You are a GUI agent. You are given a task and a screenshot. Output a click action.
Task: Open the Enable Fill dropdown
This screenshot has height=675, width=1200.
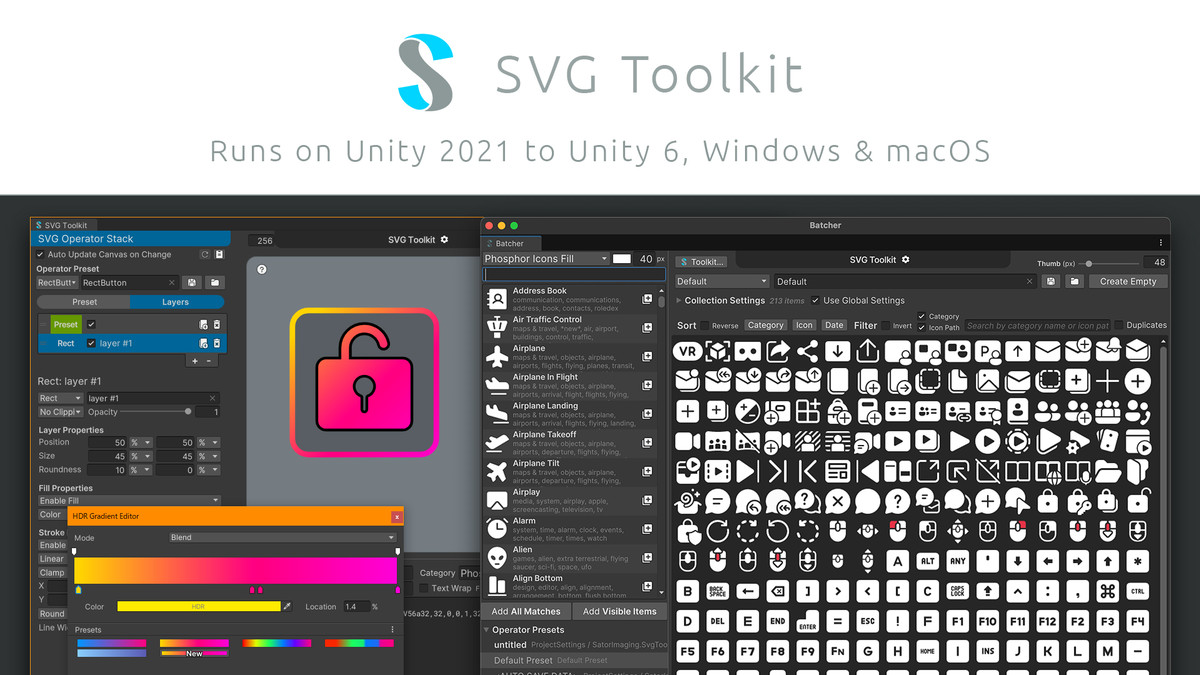pos(128,500)
